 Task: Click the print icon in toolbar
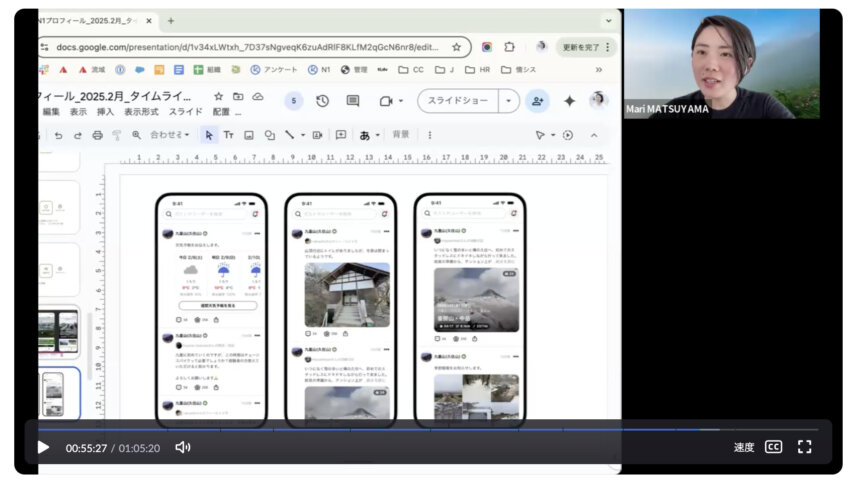pos(97,135)
